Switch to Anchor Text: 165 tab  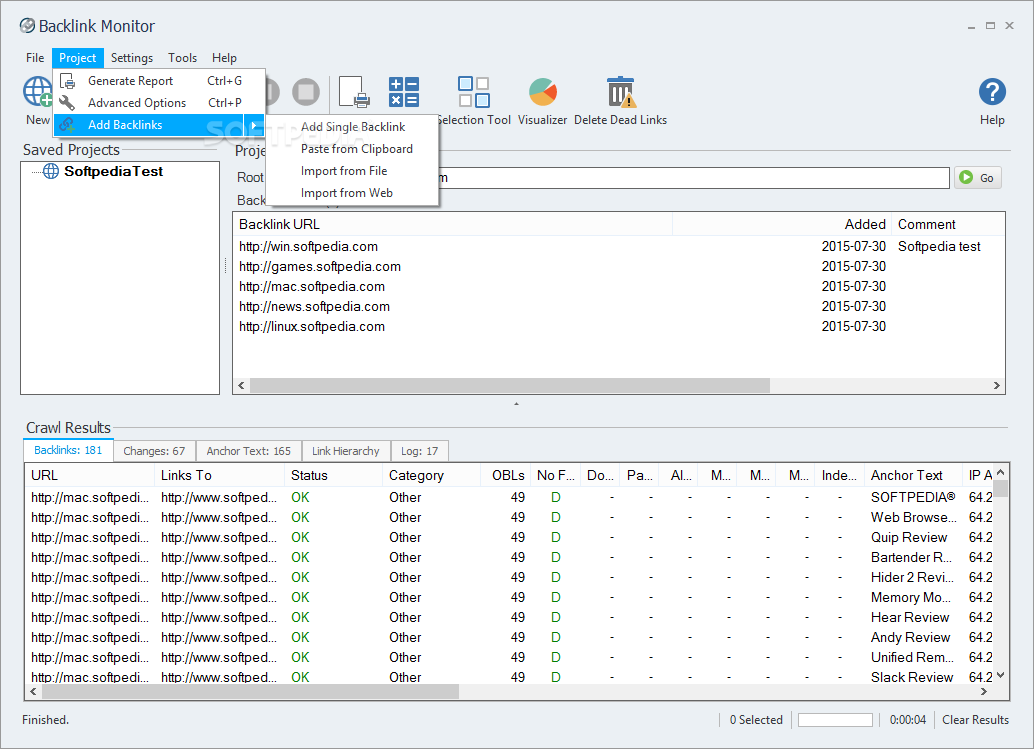(x=249, y=451)
